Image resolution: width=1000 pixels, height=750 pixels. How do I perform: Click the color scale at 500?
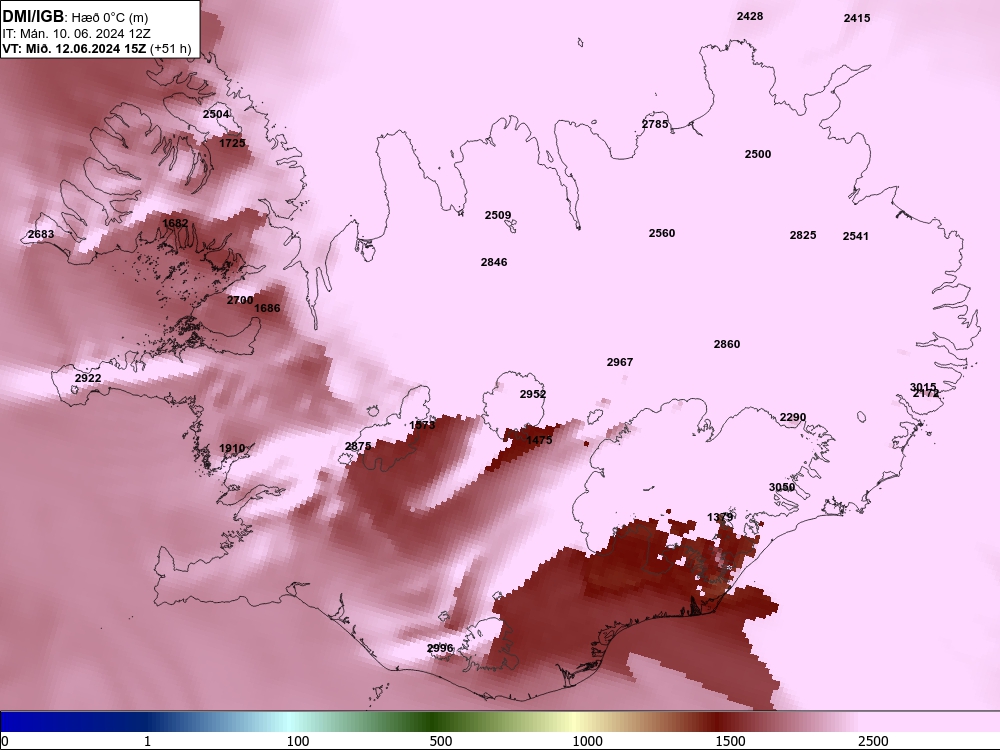click(441, 741)
